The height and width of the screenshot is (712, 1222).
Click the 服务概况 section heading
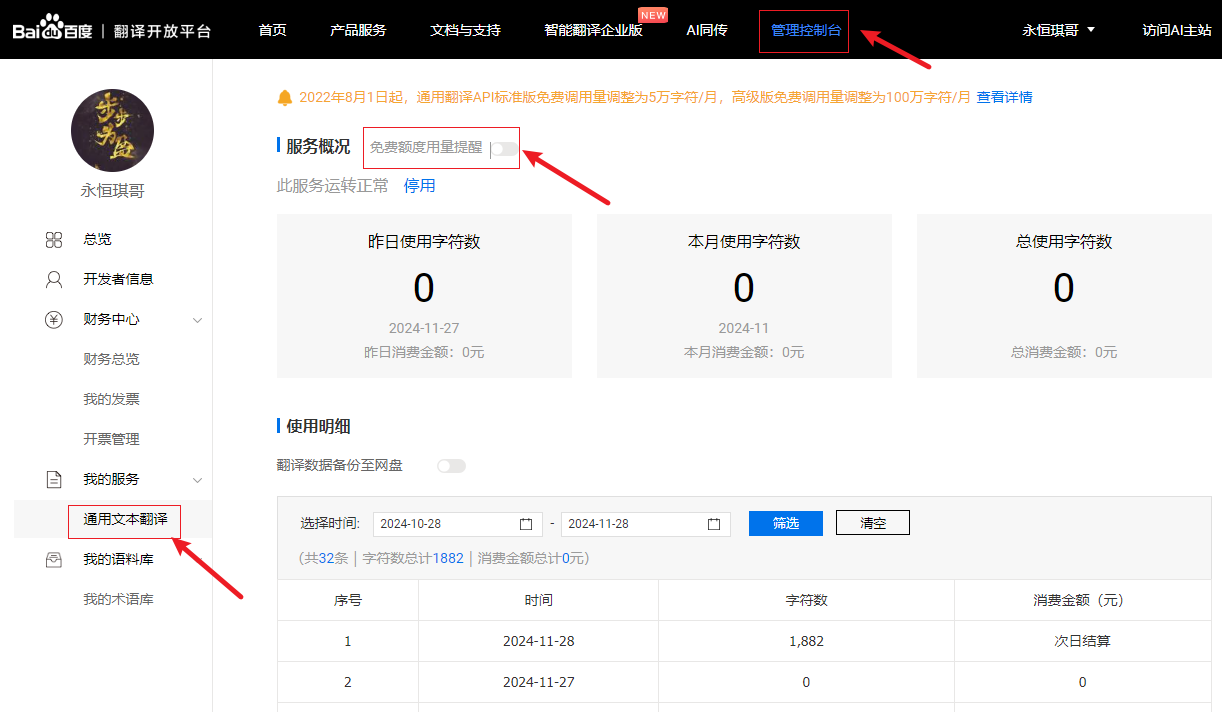point(318,146)
